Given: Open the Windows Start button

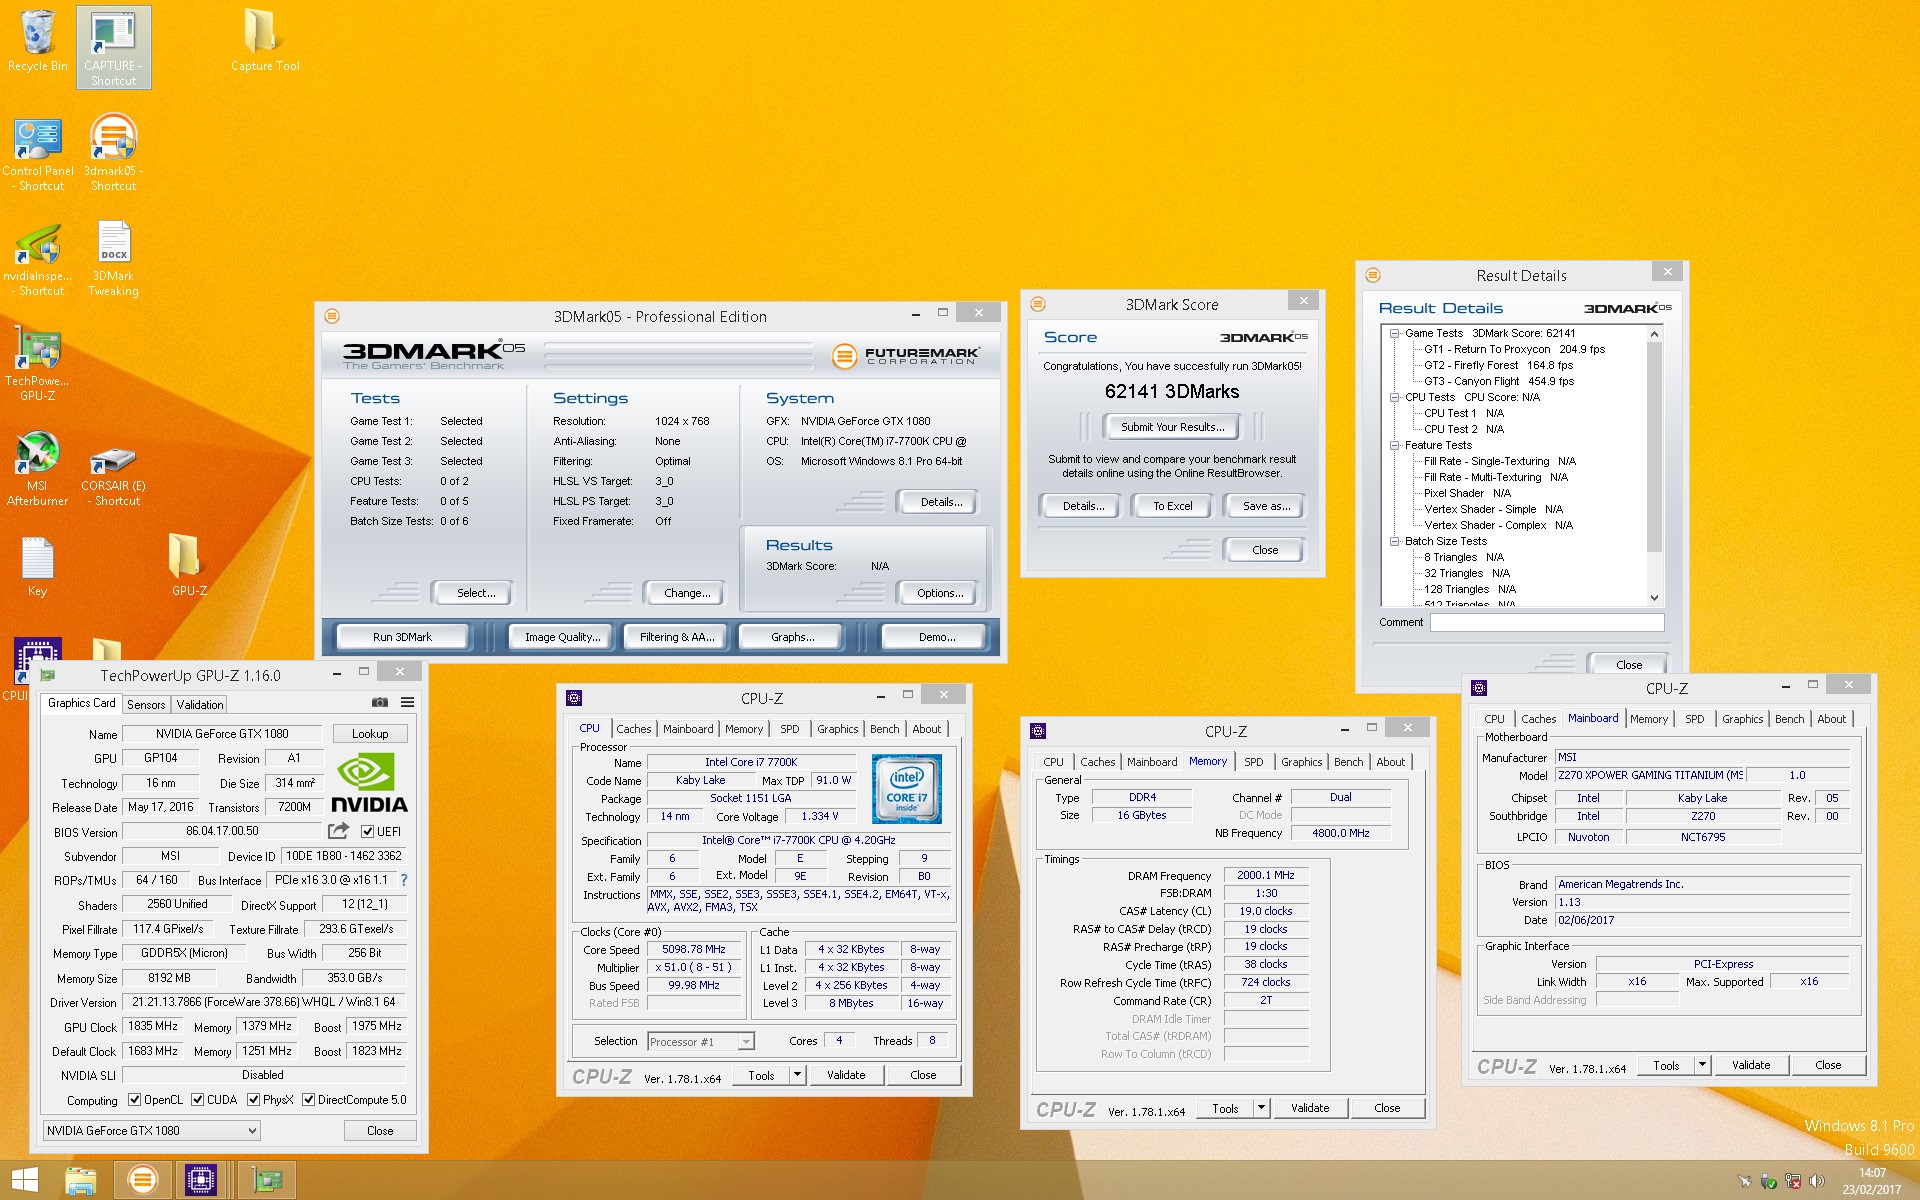Looking at the screenshot, I should 25,1180.
